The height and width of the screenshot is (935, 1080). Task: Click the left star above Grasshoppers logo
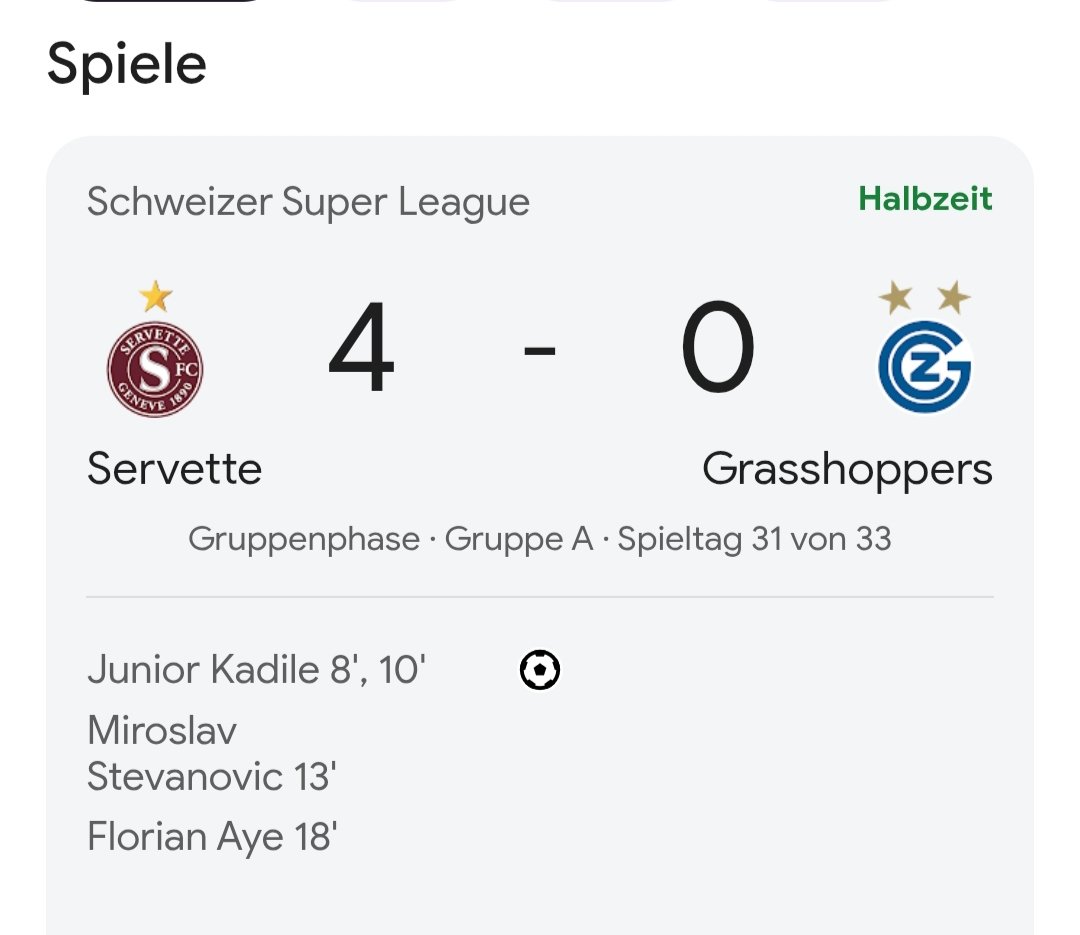click(896, 297)
